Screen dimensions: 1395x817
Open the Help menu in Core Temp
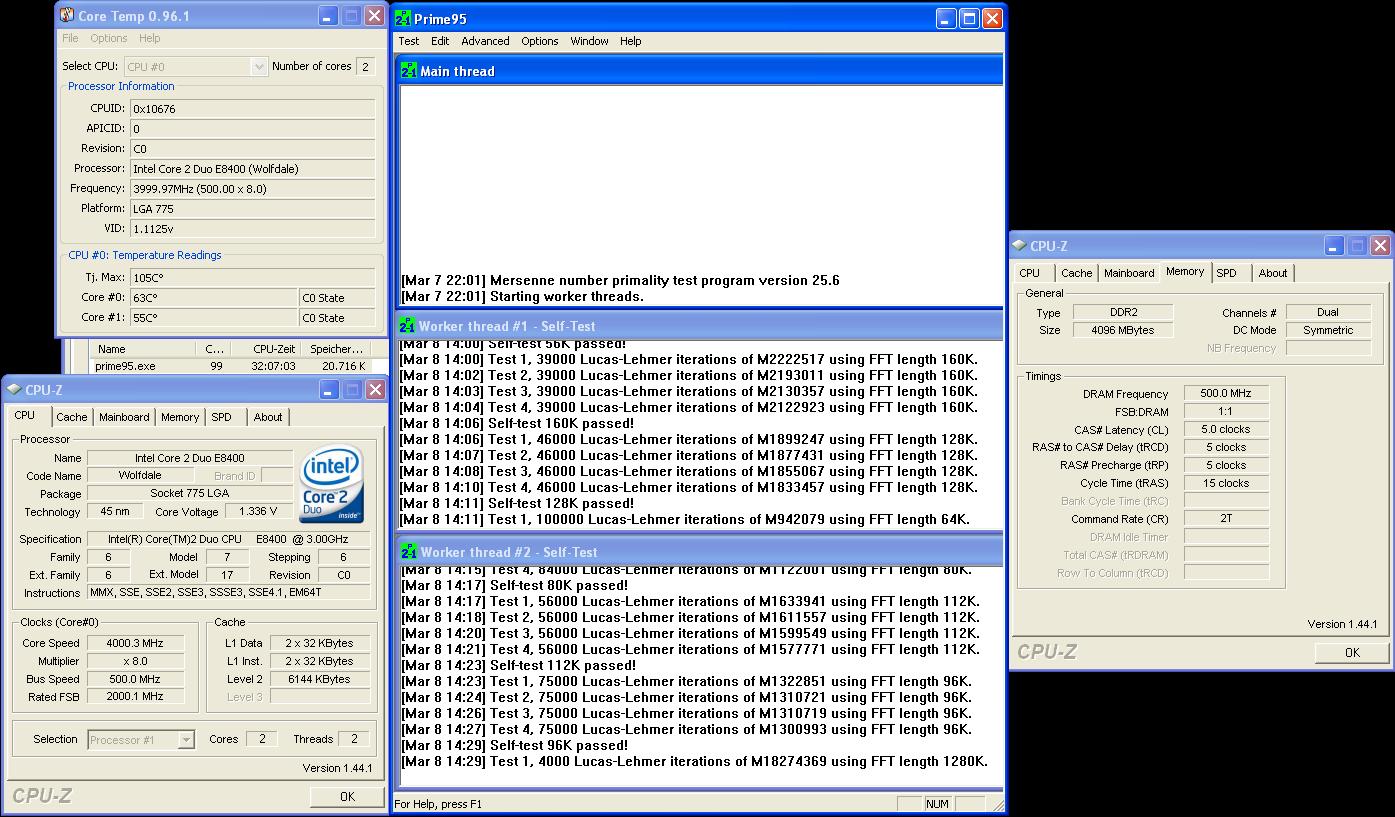tap(149, 38)
